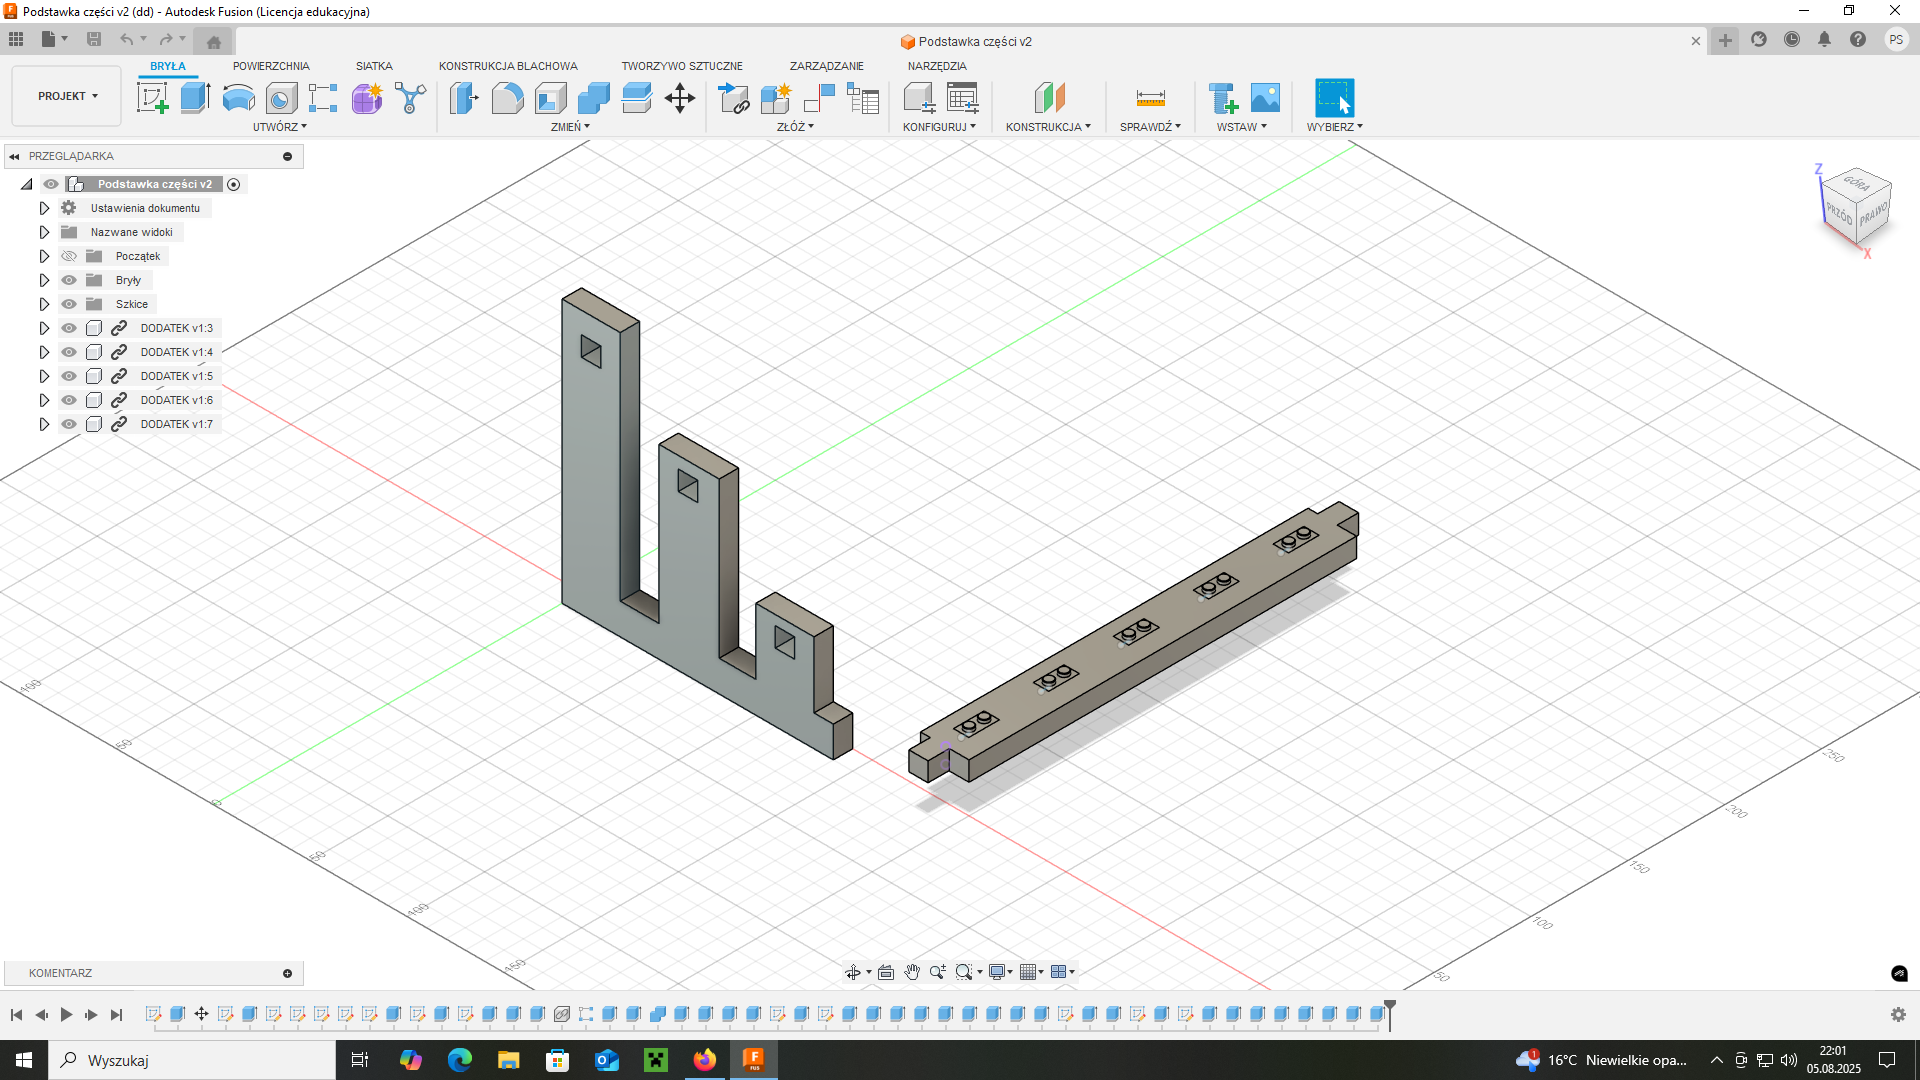Hide DODATEK v1:3 using its eye icon
The width and height of the screenshot is (1920, 1080).
click(69, 328)
